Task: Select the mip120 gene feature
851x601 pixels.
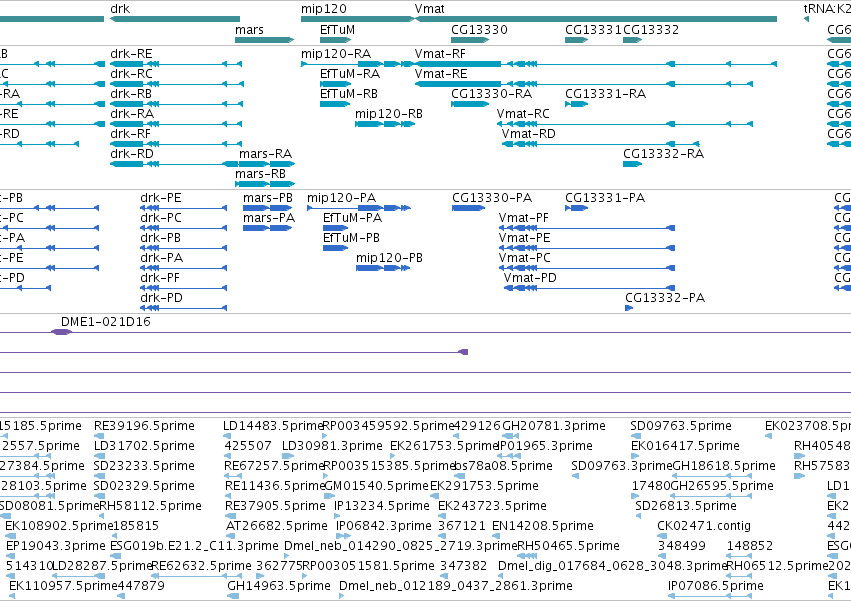Action: click(357, 19)
